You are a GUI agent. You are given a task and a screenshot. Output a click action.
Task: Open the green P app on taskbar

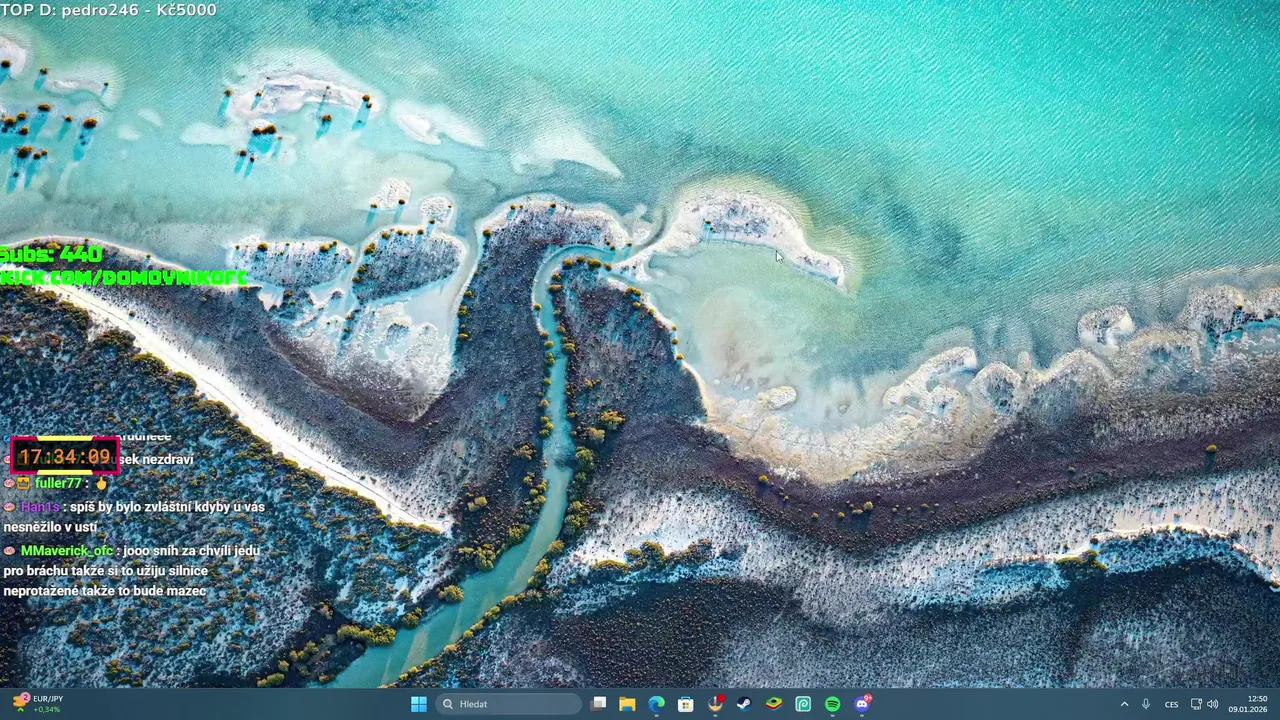coord(803,704)
